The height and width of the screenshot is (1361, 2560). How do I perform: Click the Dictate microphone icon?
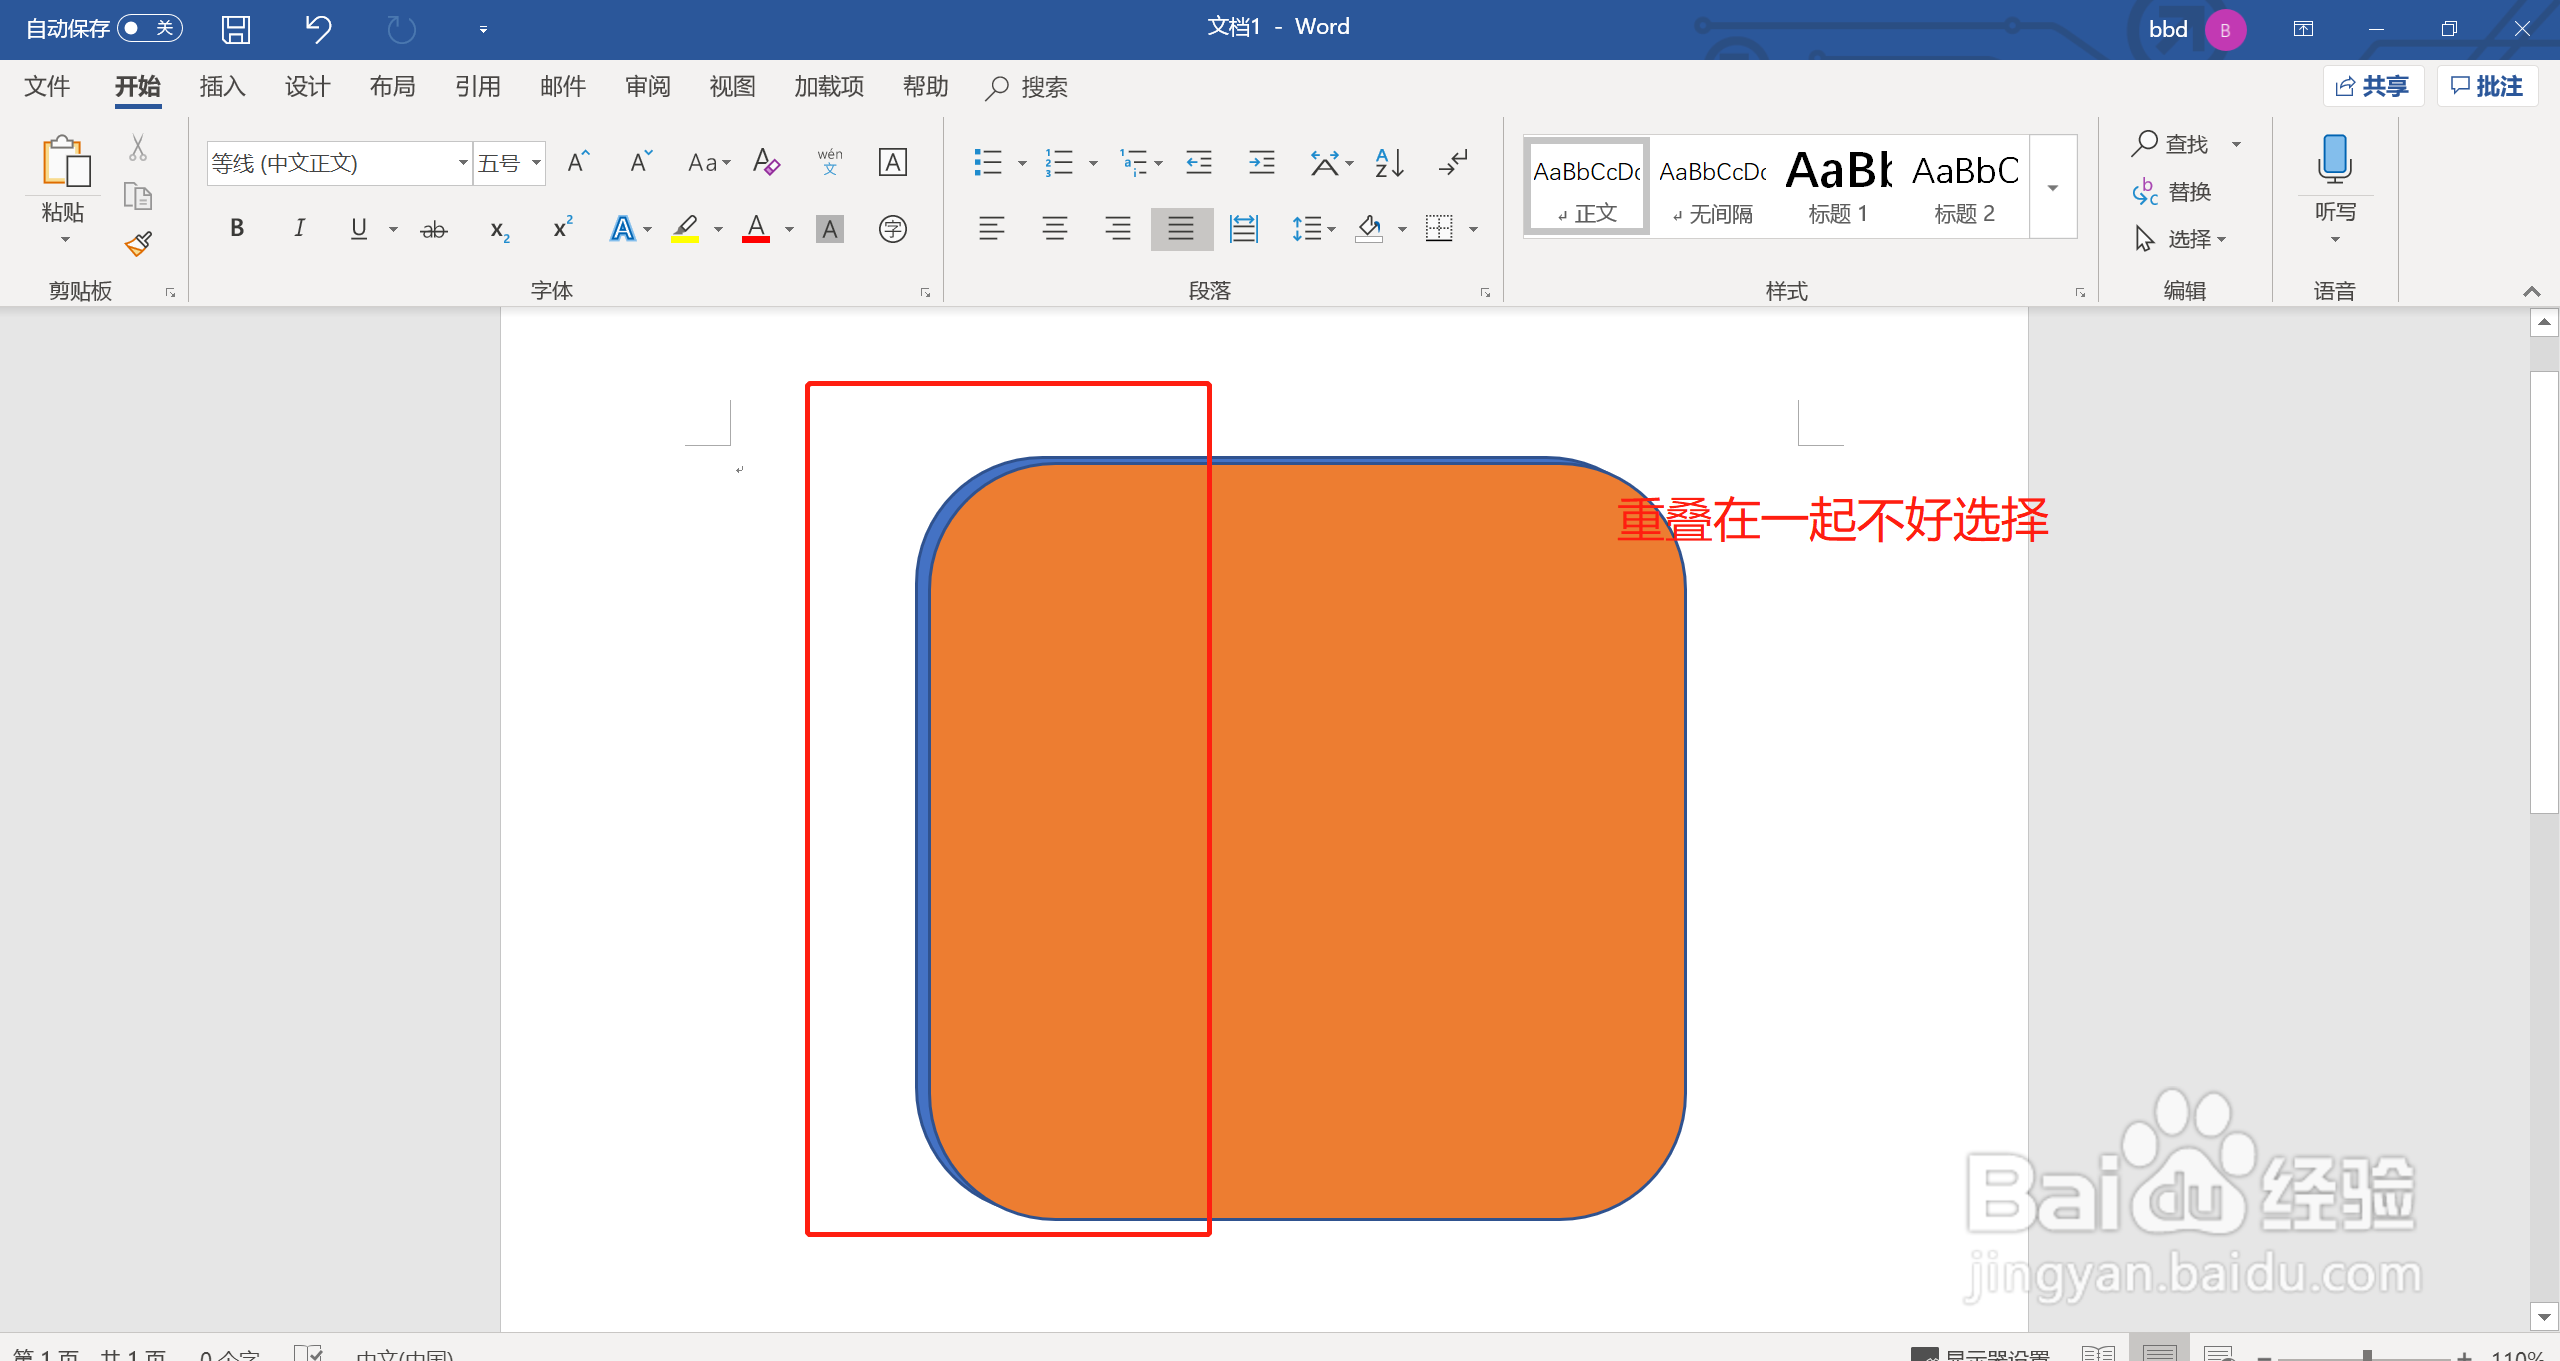point(2335,158)
